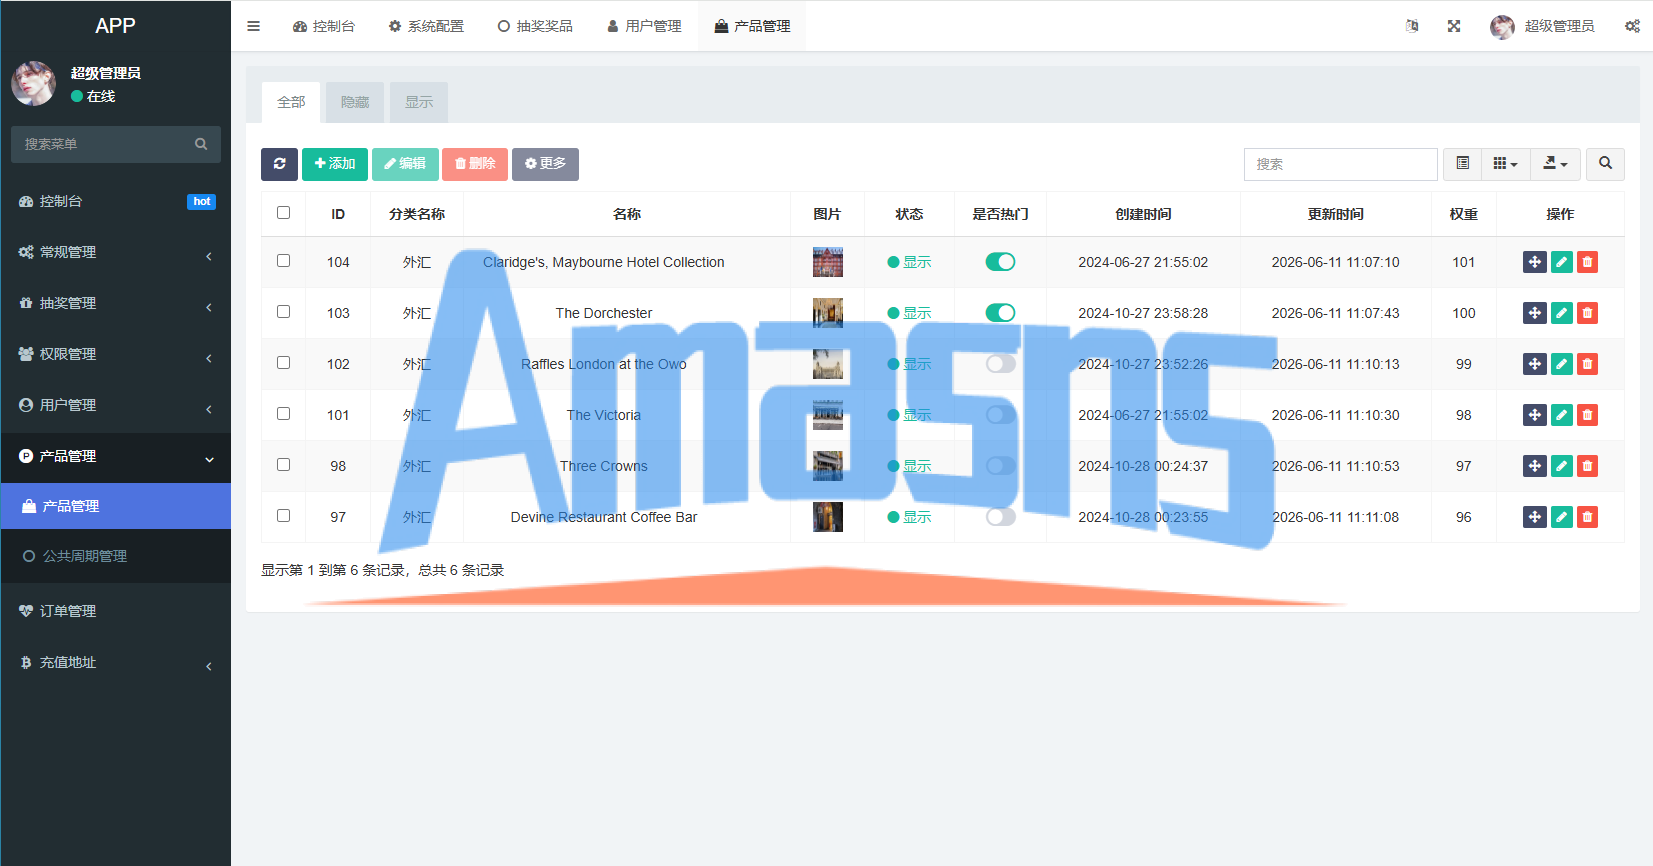Check the box for row 104
Screen dimensions: 1653x866
(x=284, y=261)
